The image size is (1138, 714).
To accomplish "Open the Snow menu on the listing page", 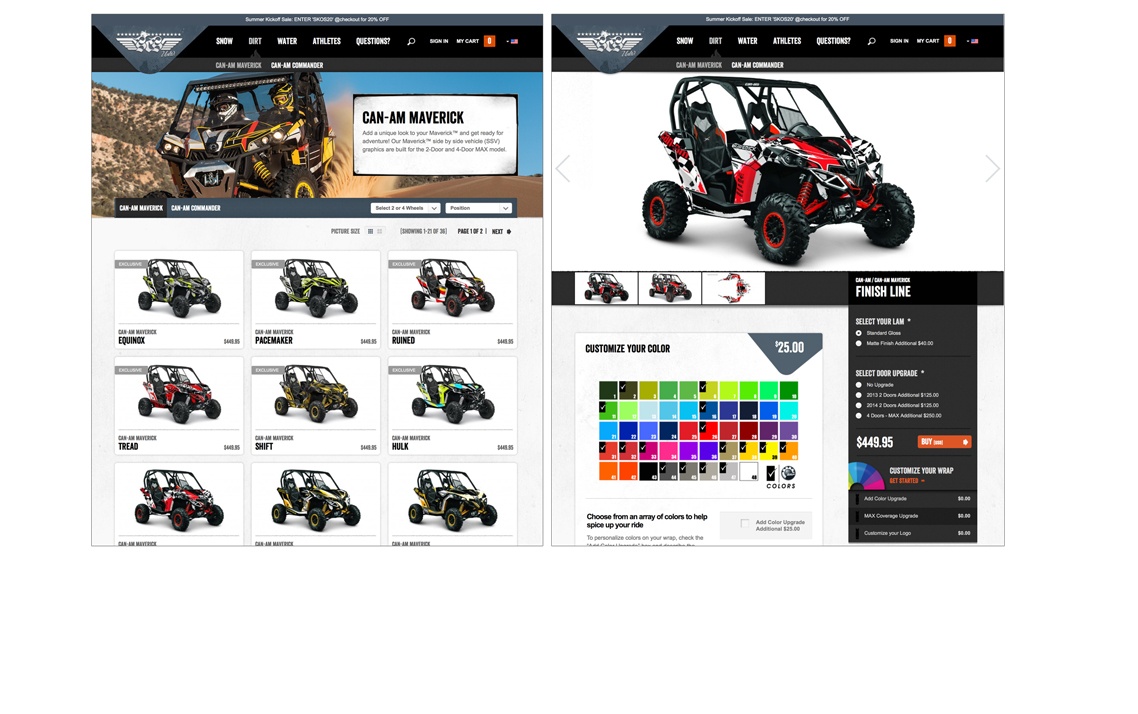I will (224, 41).
